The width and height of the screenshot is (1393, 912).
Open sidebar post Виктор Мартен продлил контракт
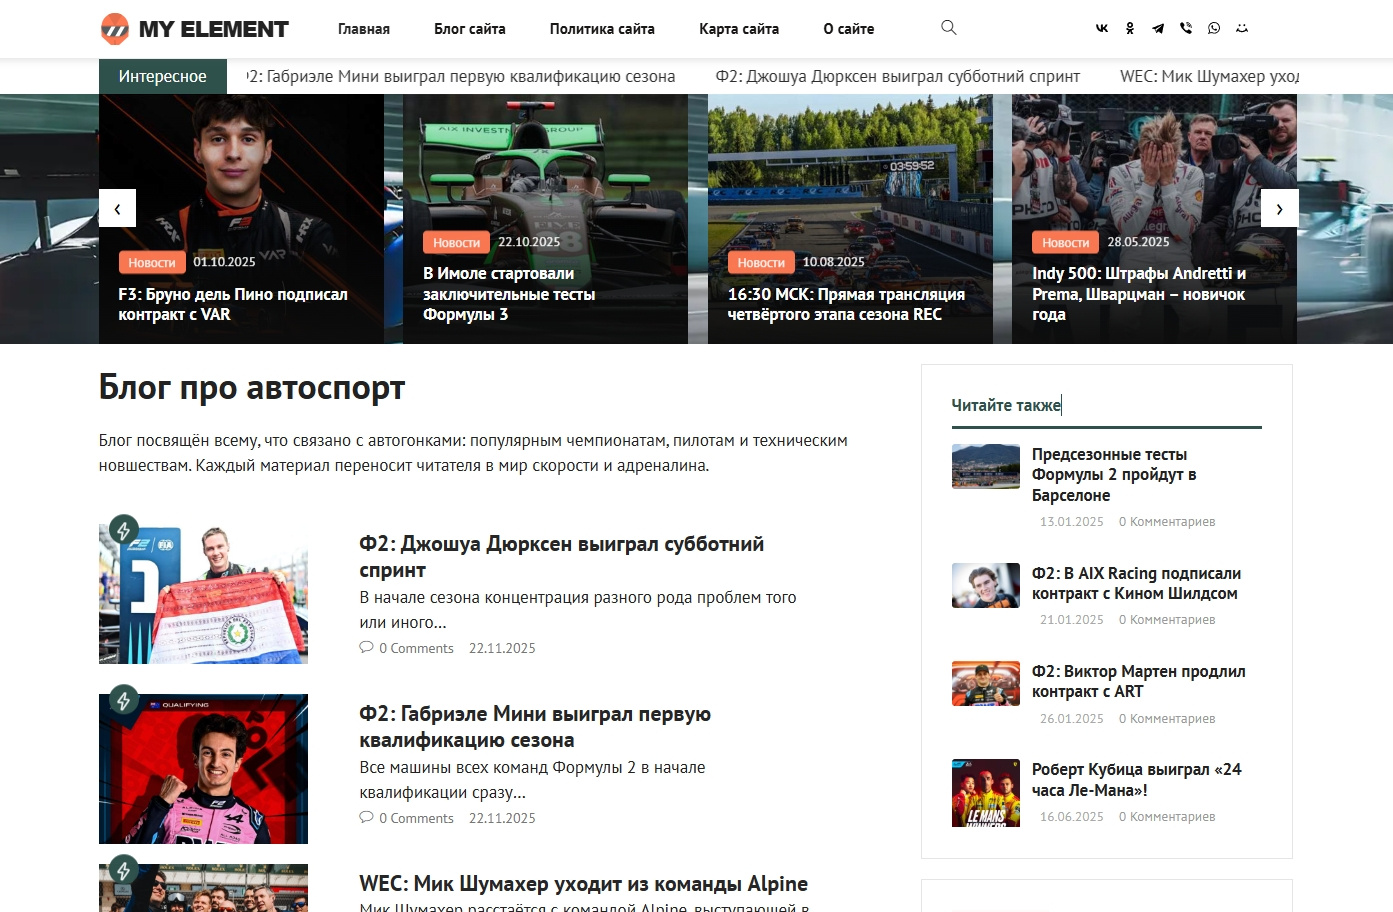1139,681
